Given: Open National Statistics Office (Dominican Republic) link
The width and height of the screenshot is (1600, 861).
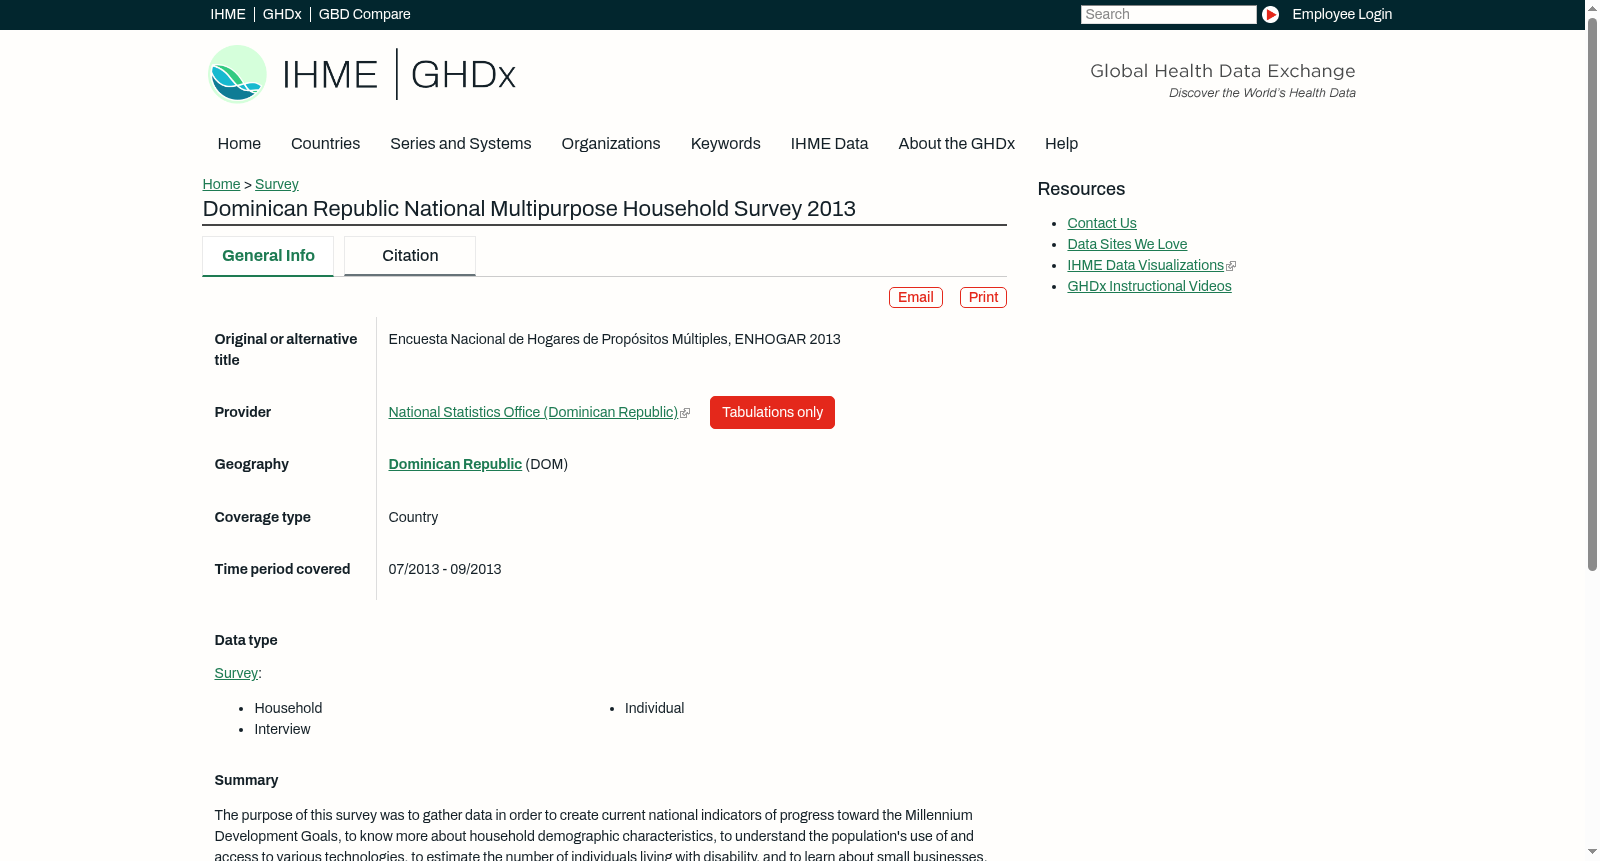Looking at the screenshot, I should pyautogui.click(x=533, y=412).
